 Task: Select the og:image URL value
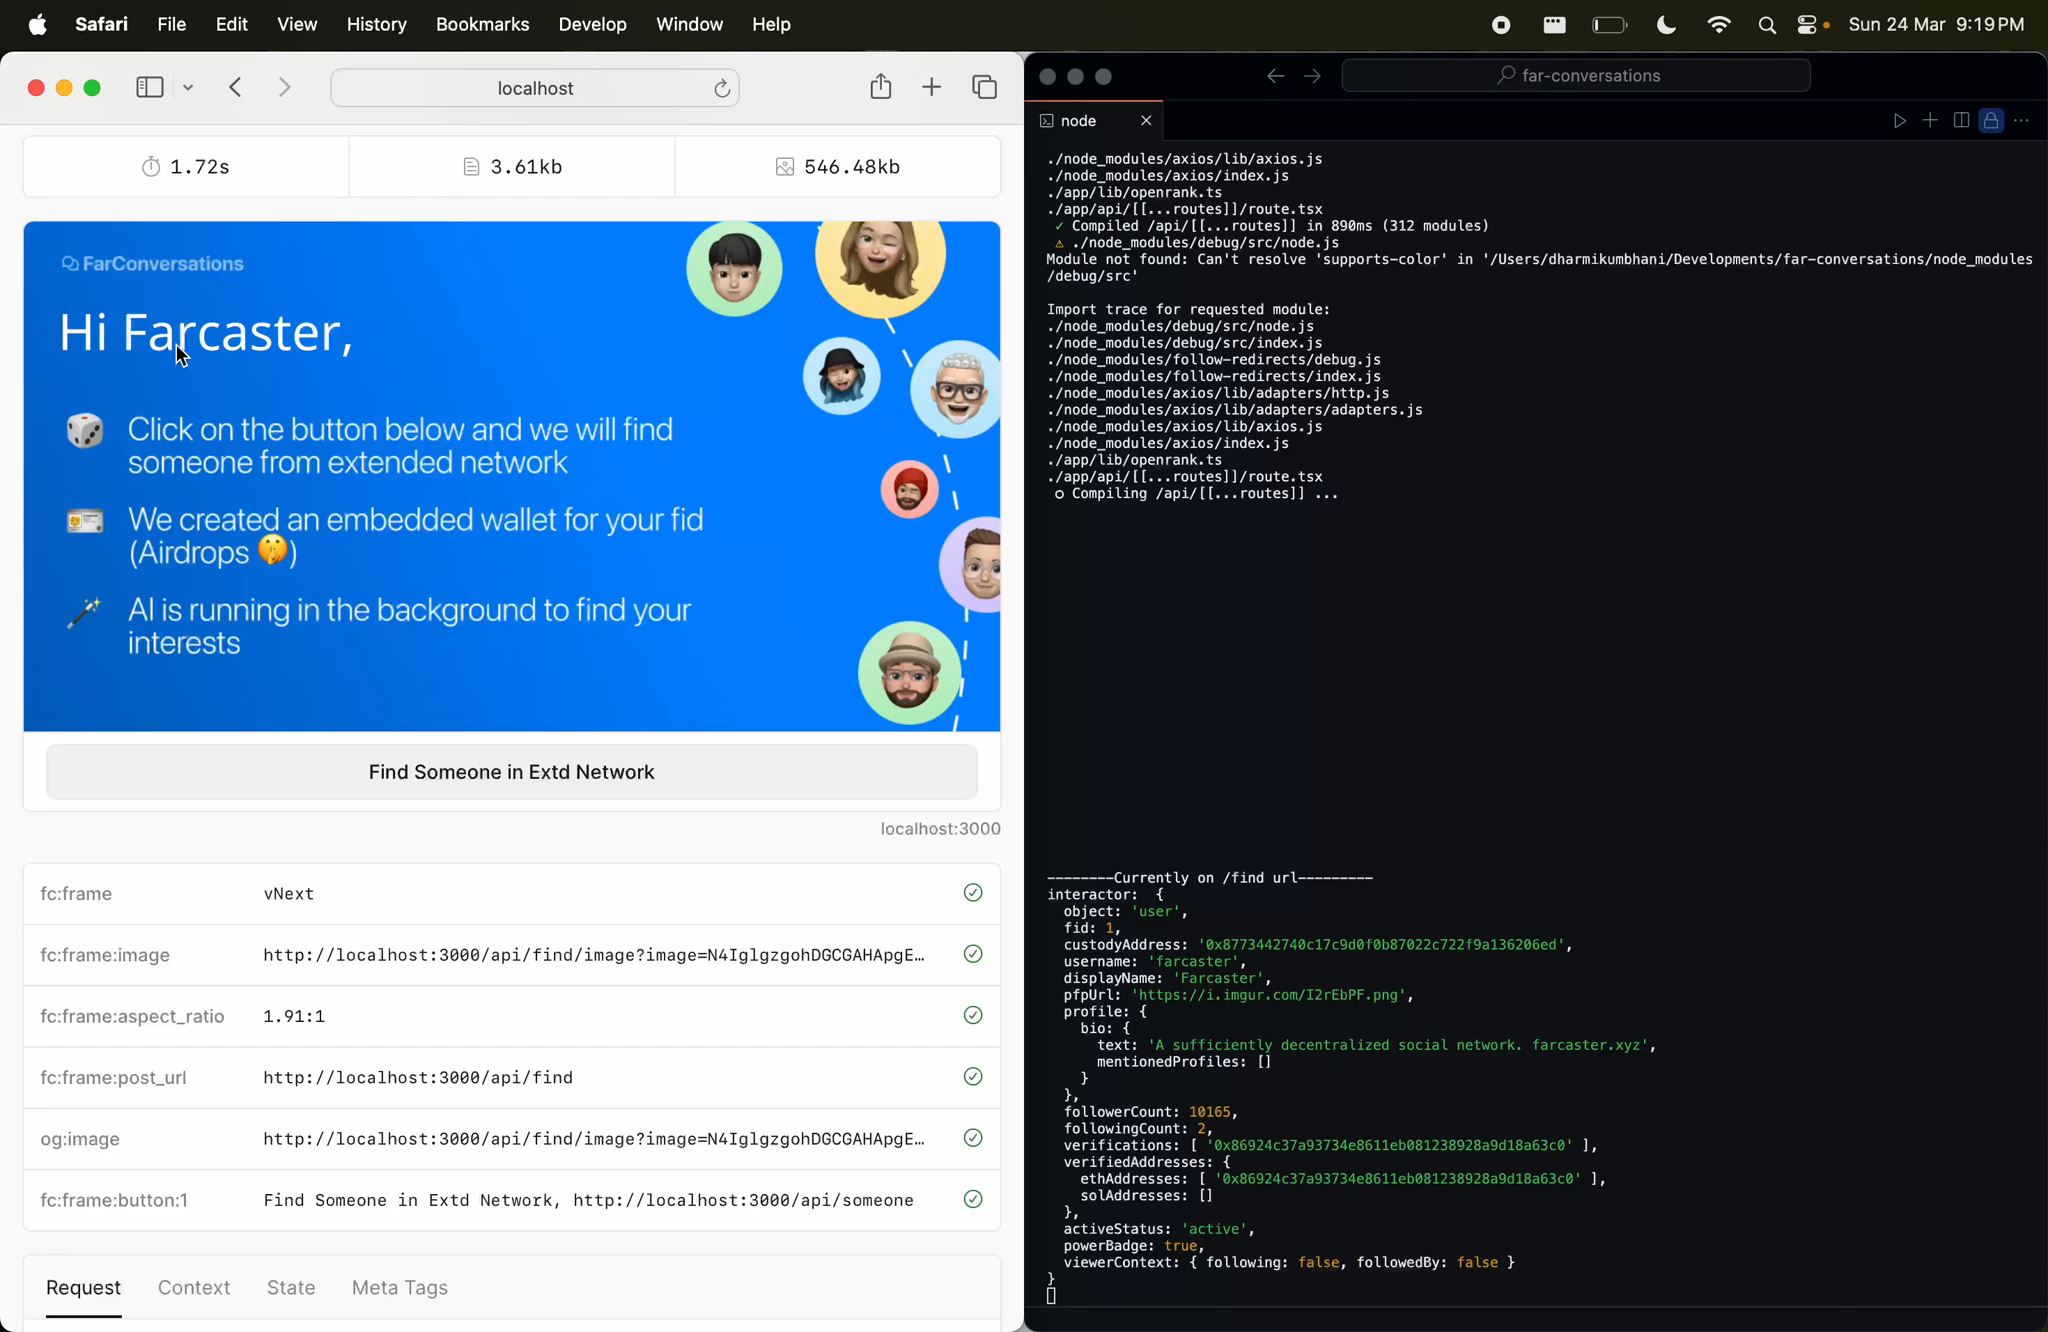tap(594, 1139)
